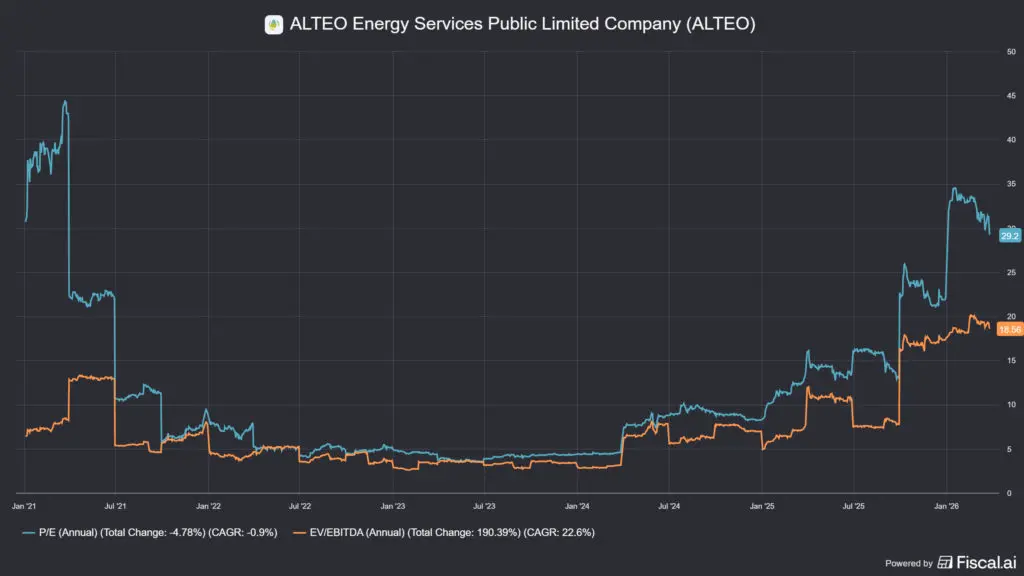Click the Jul '23 axis label
The height and width of the screenshot is (576, 1024).
[484, 506]
